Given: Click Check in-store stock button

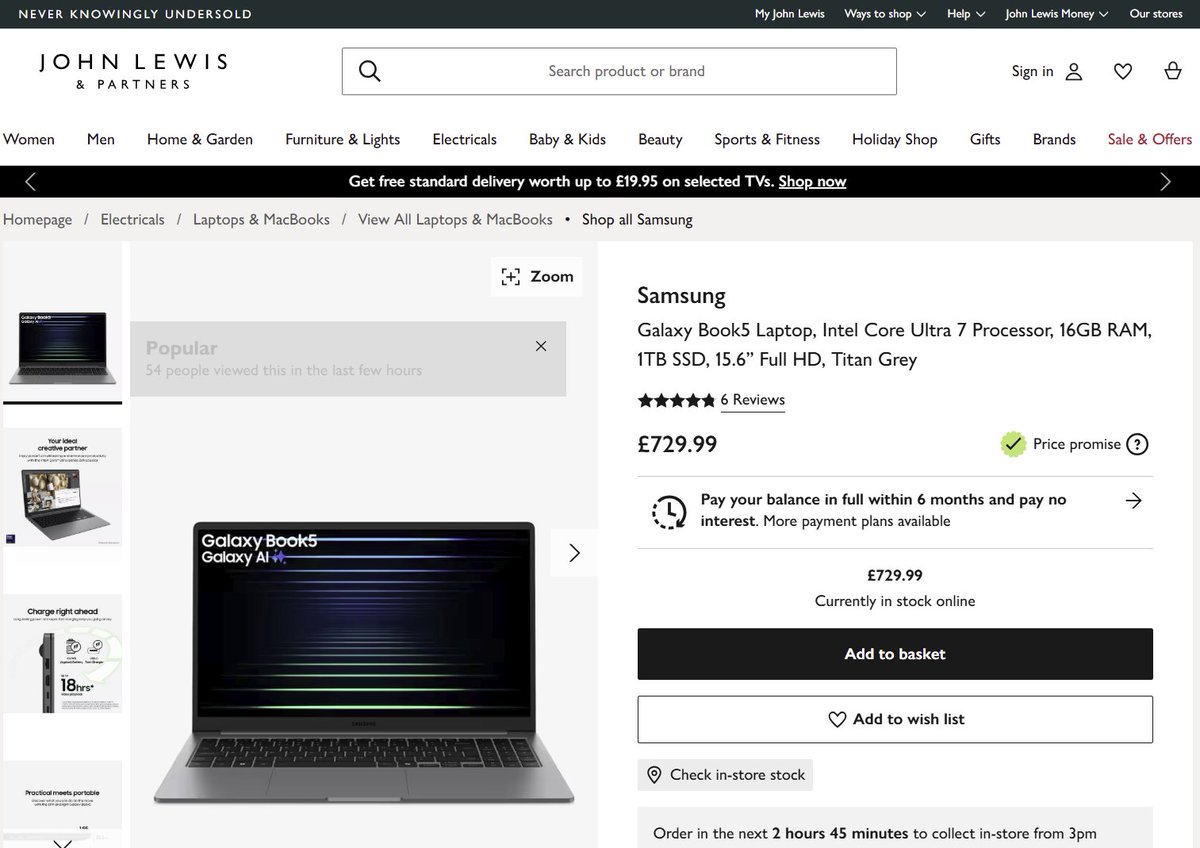Looking at the screenshot, I should coord(725,775).
